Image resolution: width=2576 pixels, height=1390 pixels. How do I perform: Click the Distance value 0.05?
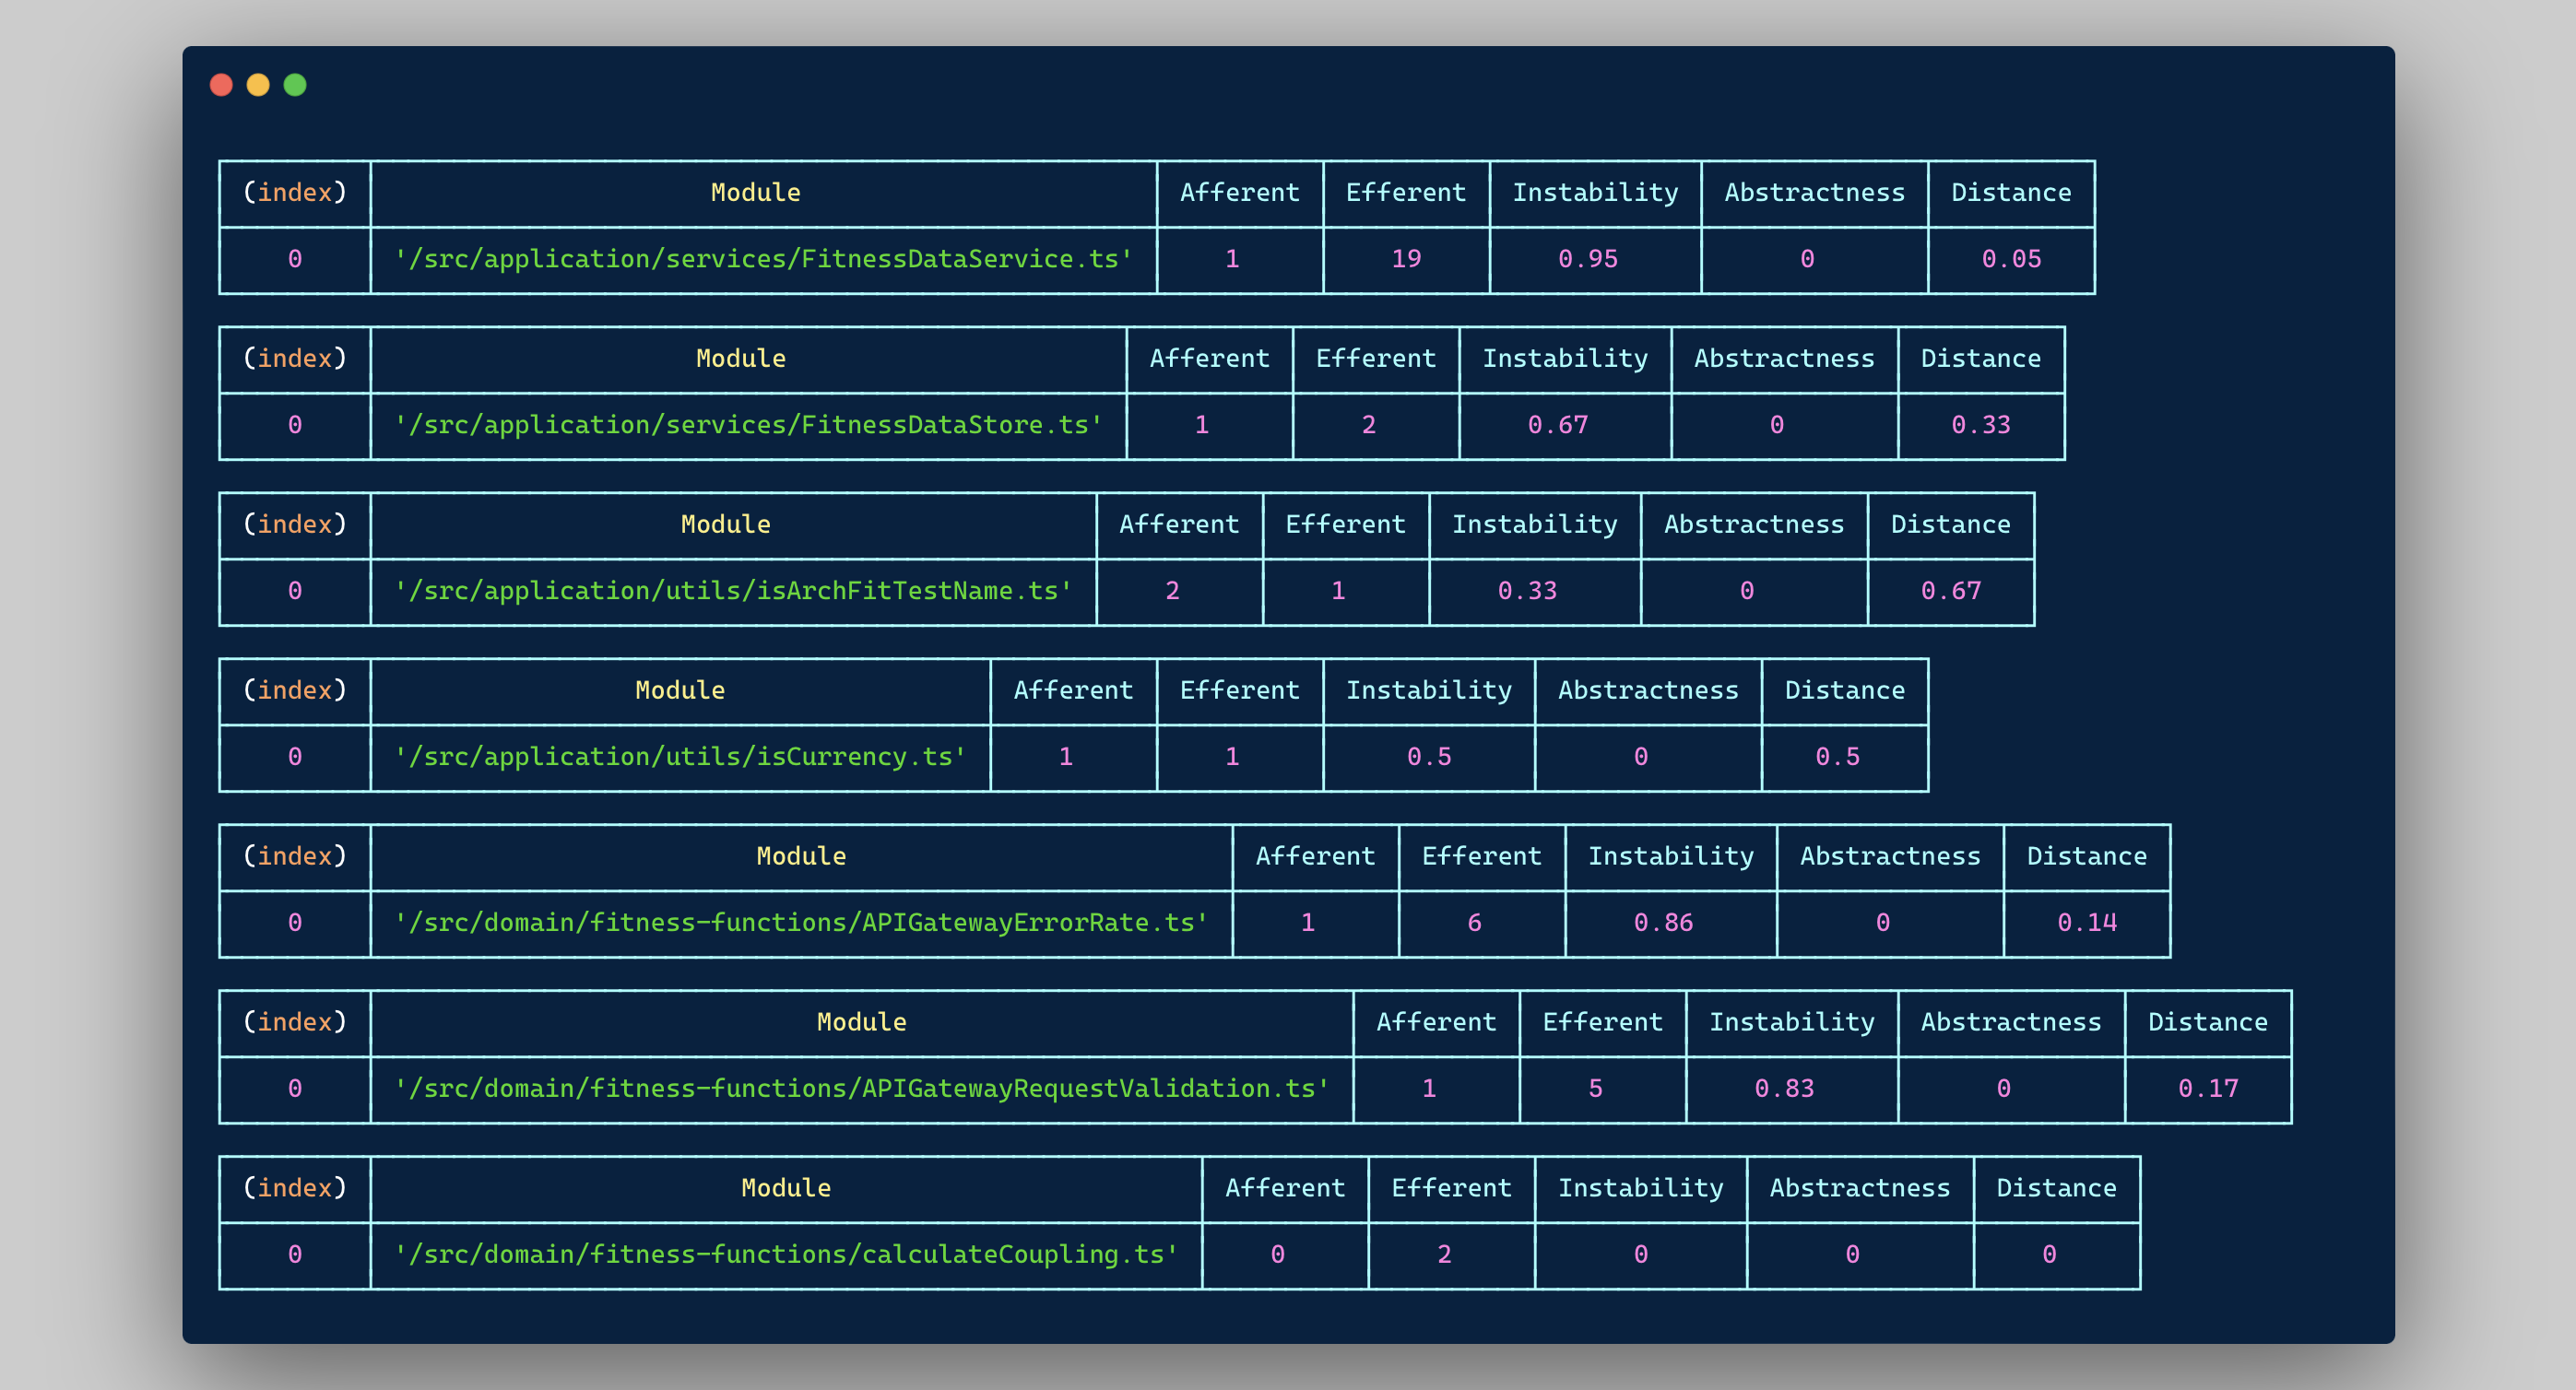point(2011,259)
